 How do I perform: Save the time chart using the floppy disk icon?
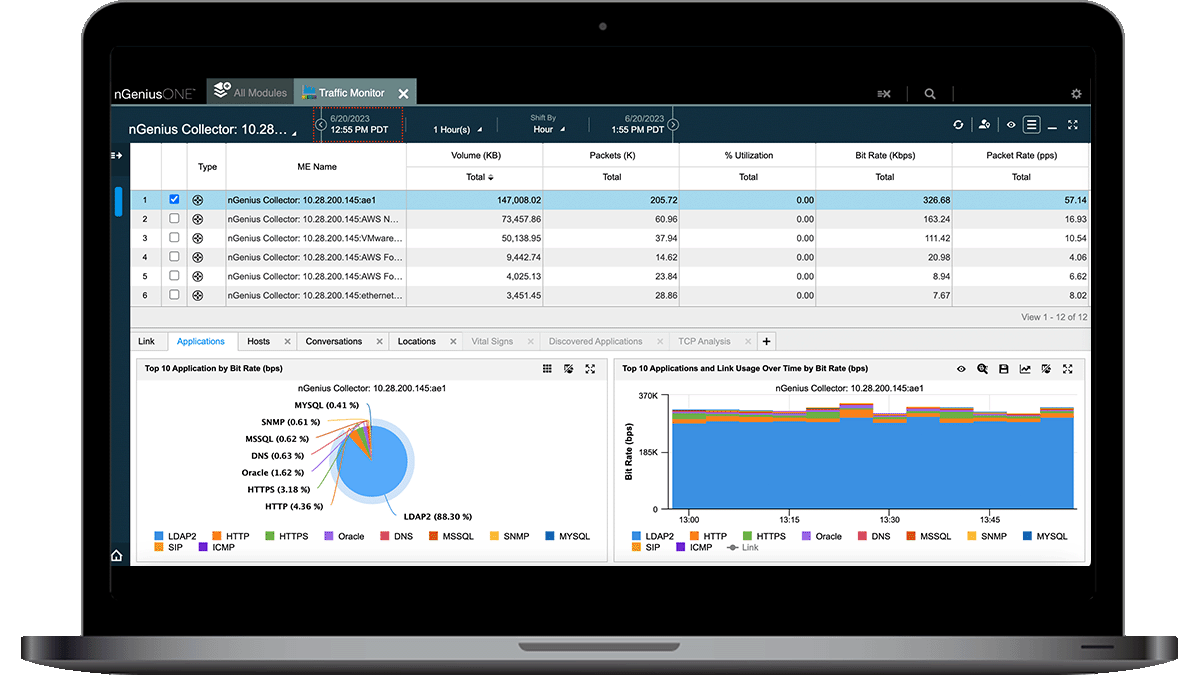(x=1004, y=369)
